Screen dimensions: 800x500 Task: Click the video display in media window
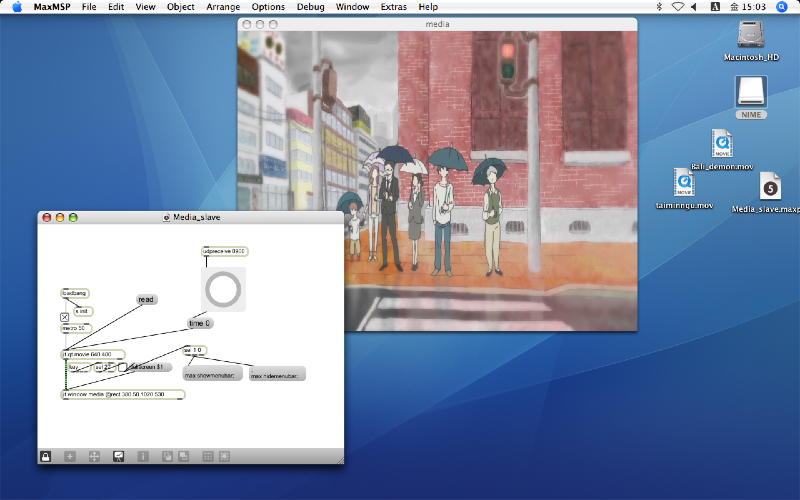(x=437, y=181)
